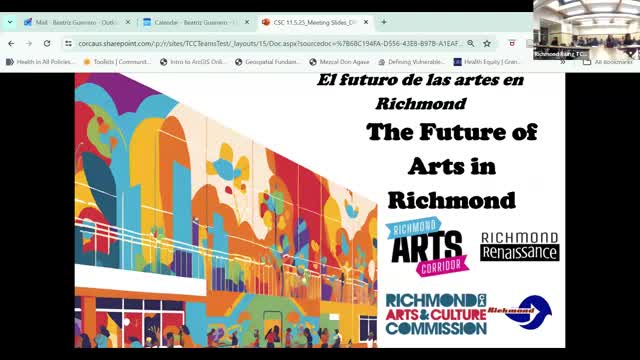Click the colorful mural building illustration
This screenshot has width=640, height=360.
pos(226,211)
